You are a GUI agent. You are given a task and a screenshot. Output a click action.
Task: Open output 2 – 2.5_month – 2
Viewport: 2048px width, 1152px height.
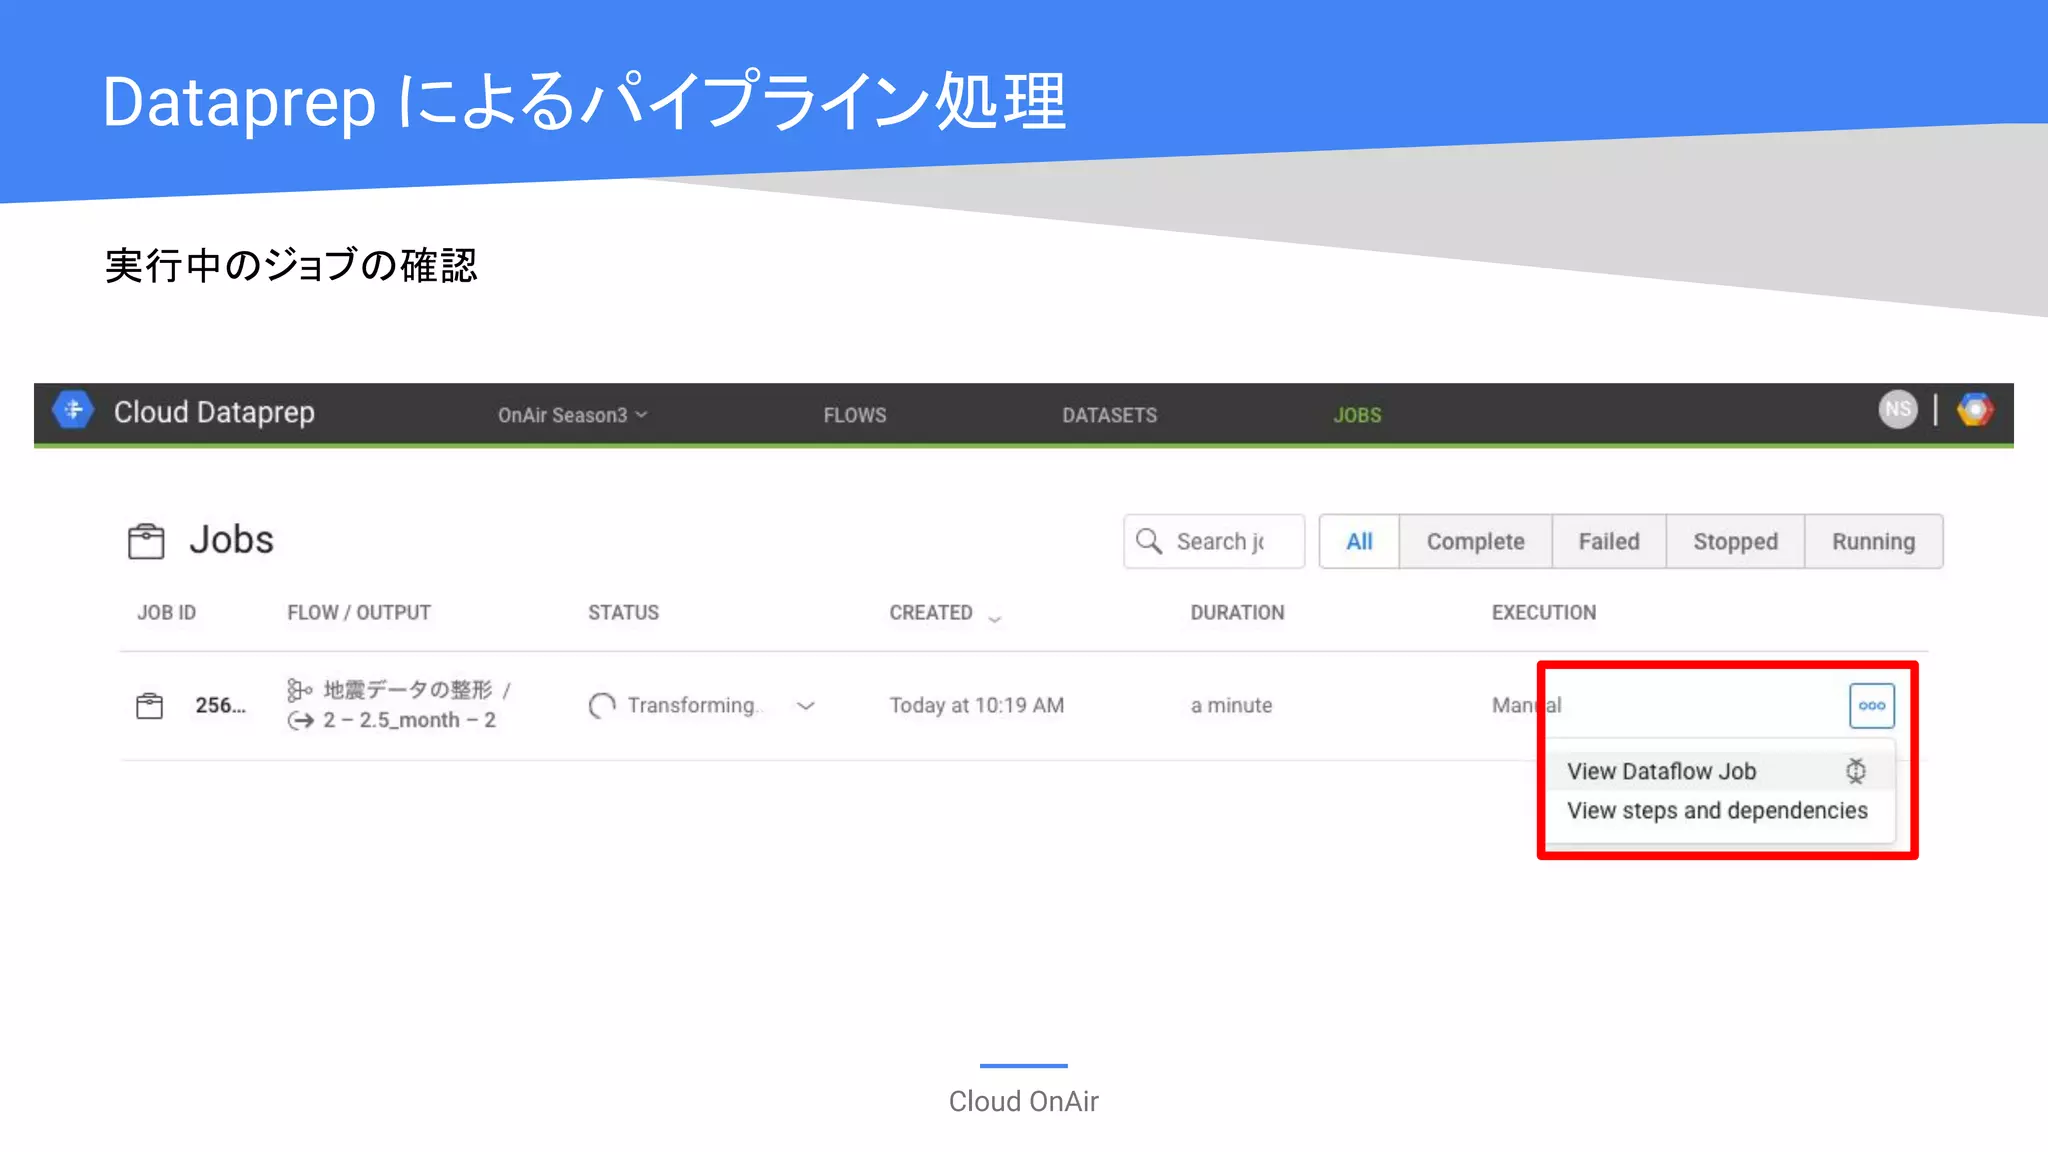[409, 721]
